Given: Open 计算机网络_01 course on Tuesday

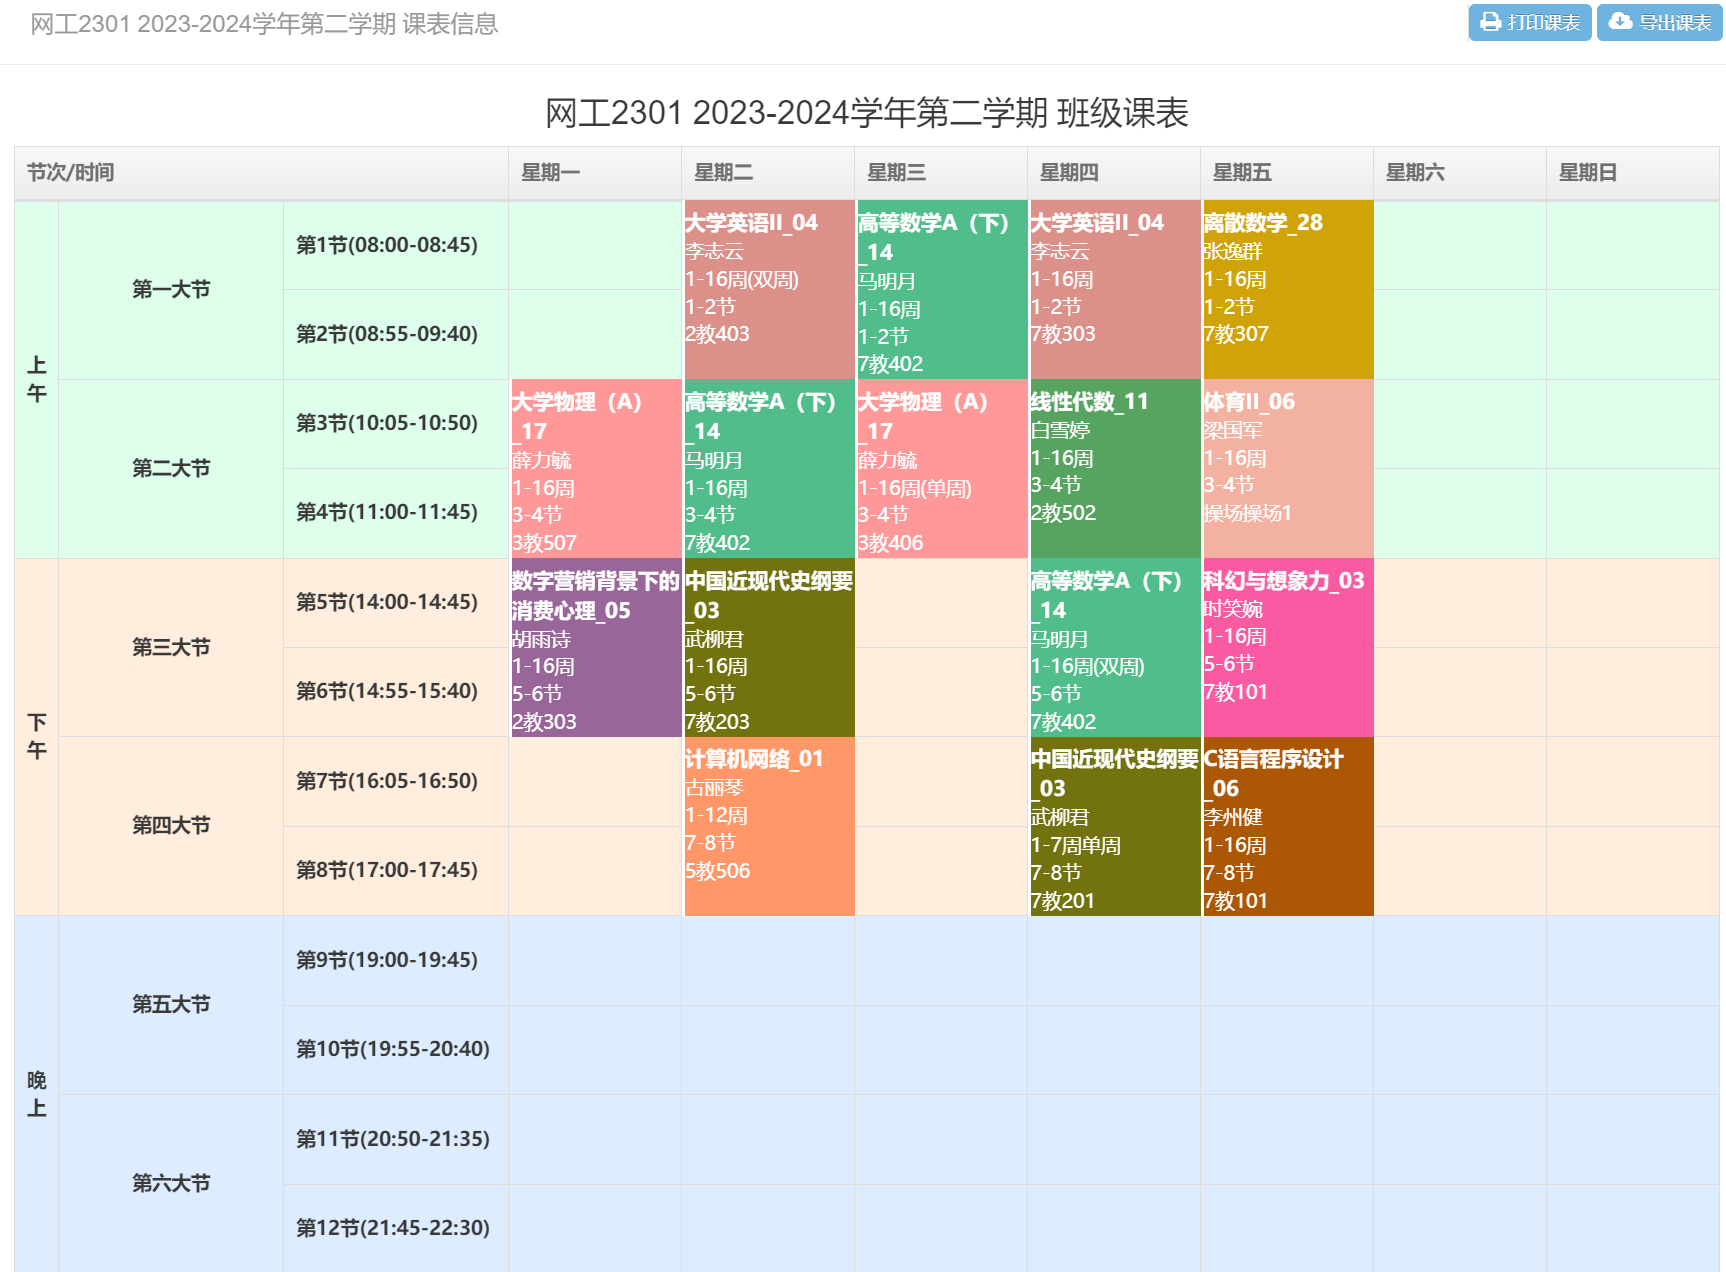Looking at the screenshot, I should pos(768,826).
